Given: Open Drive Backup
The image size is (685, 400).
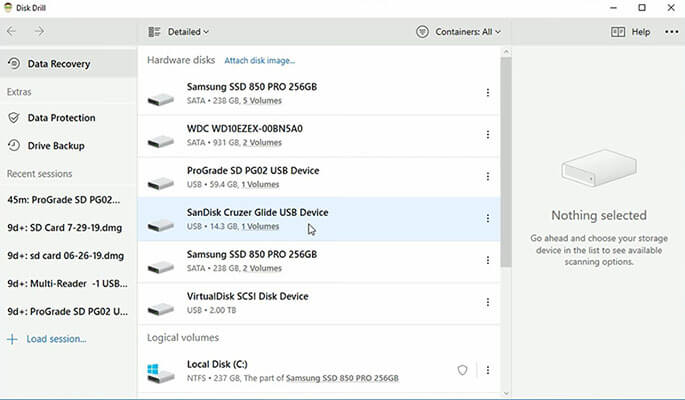Looking at the screenshot, I should tap(56, 146).
